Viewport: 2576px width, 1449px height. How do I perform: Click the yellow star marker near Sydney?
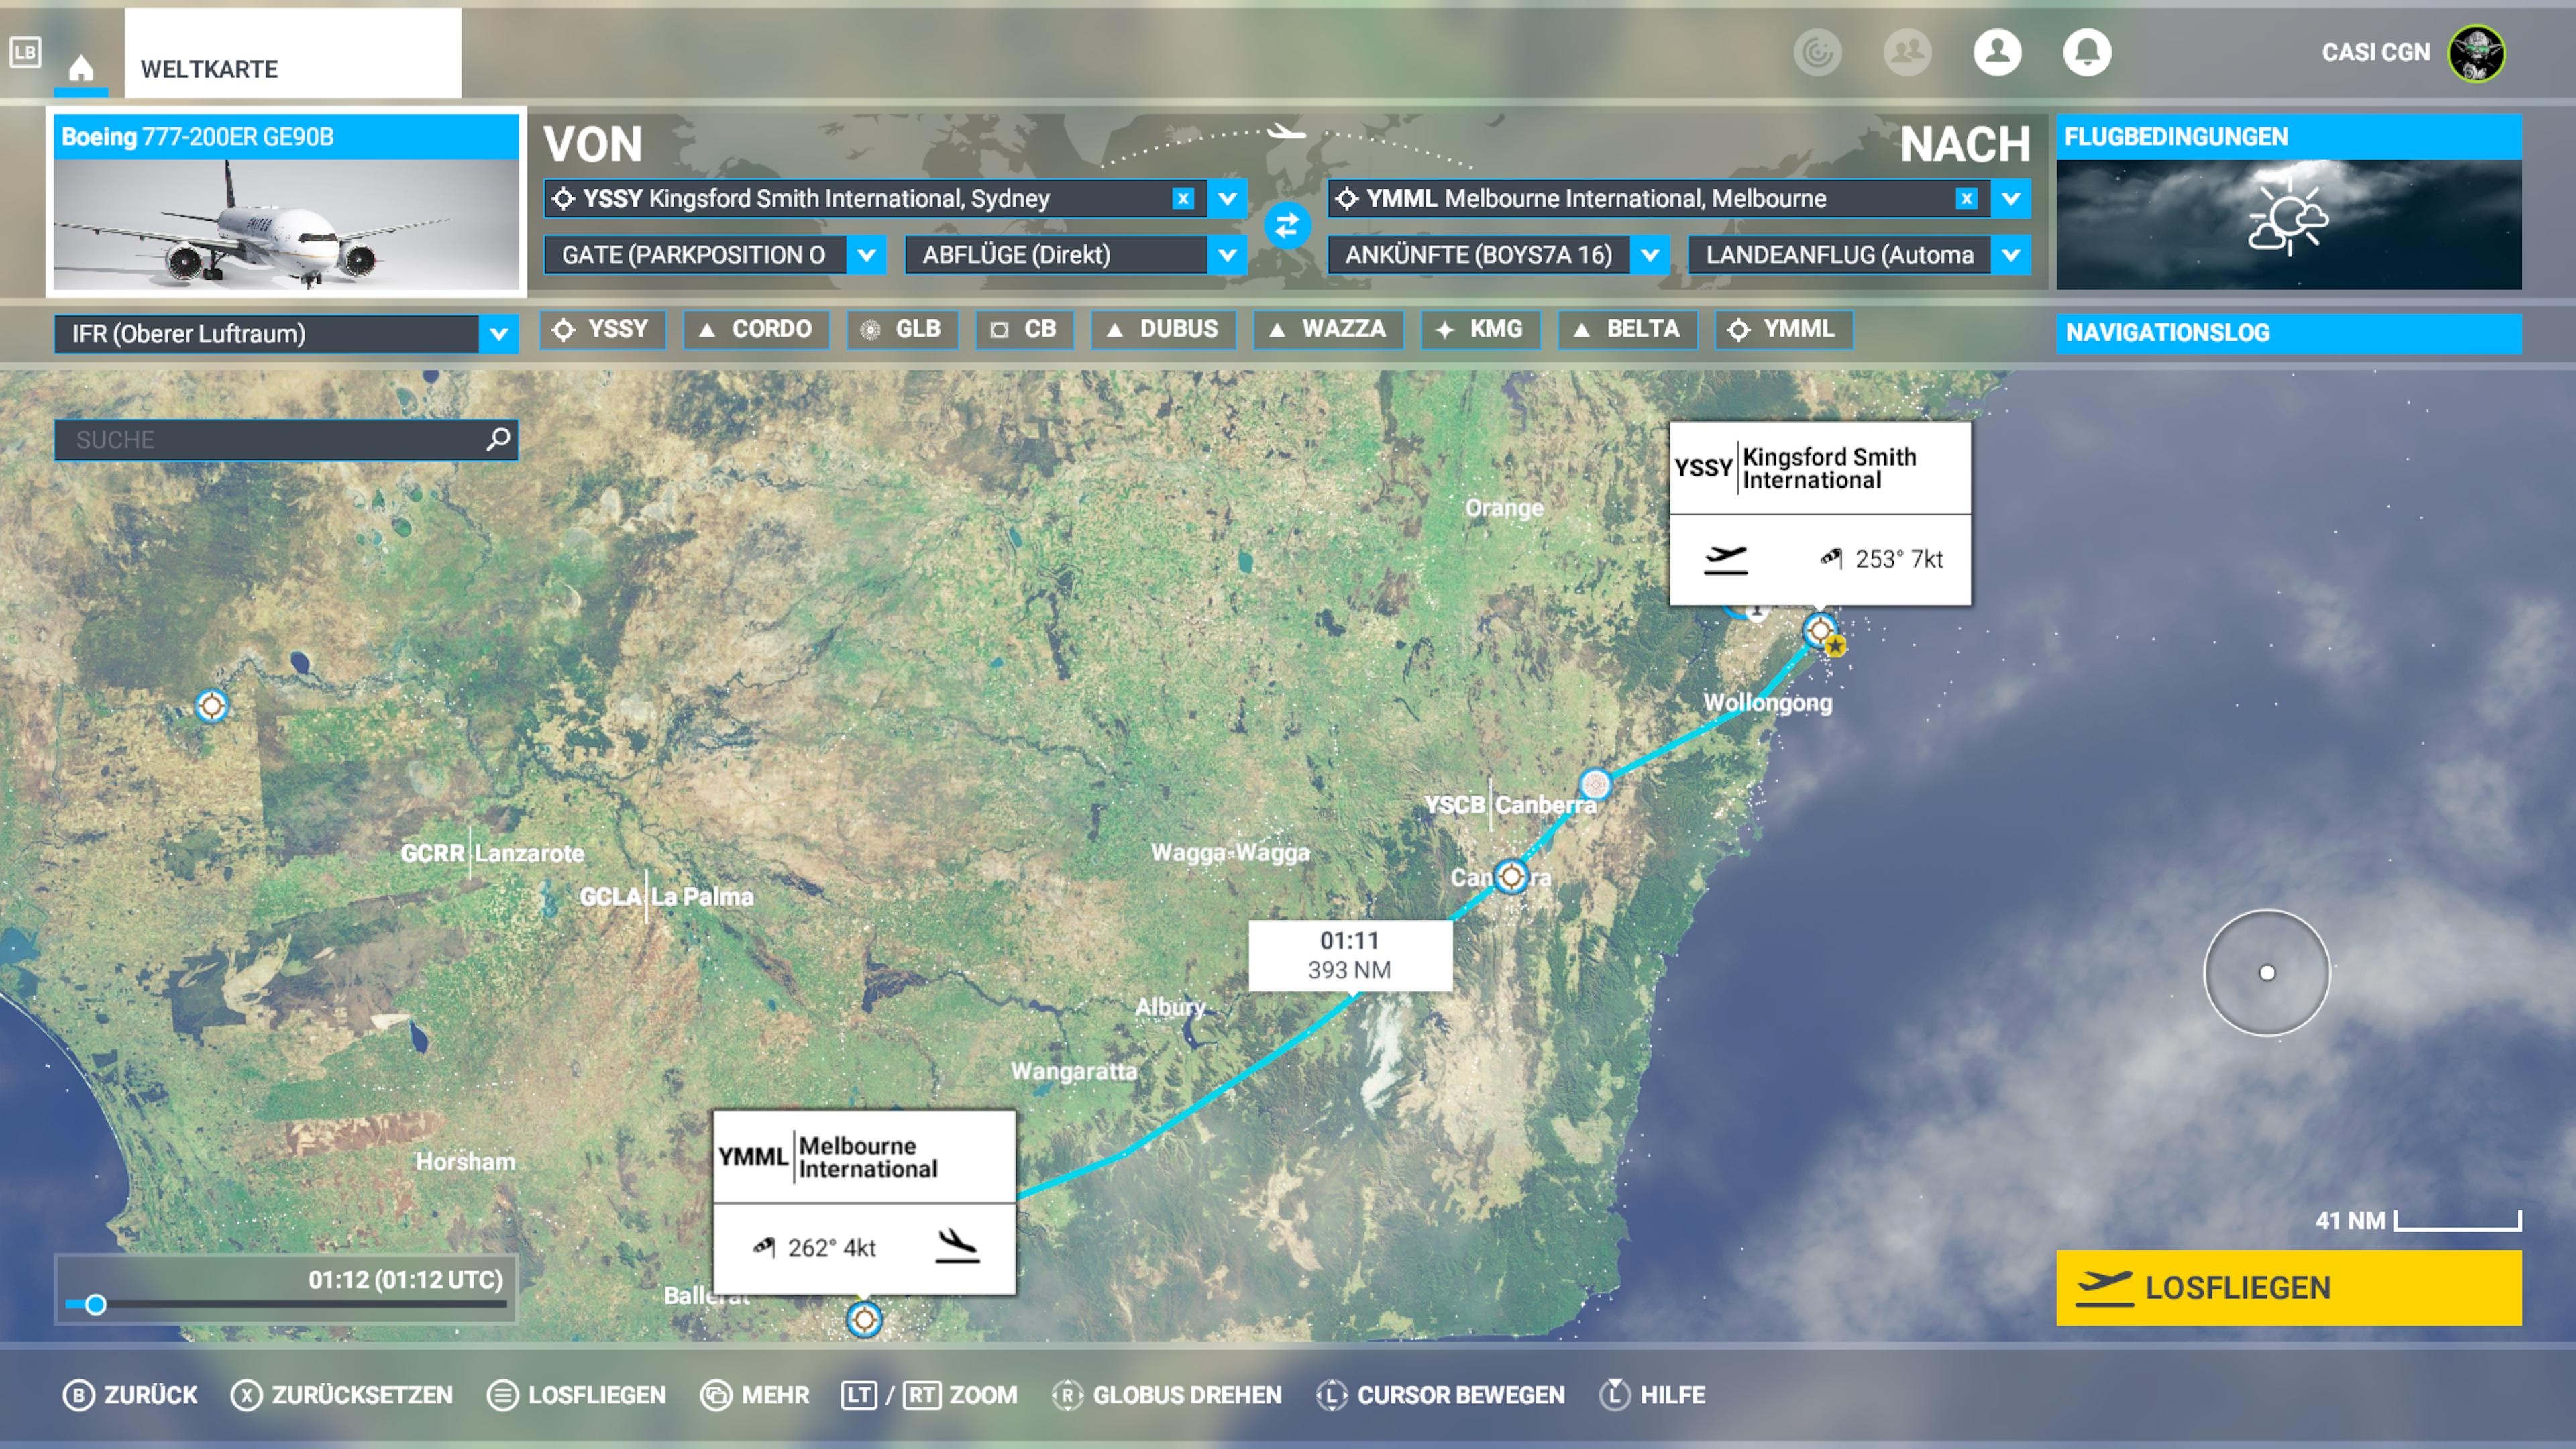pos(1835,646)
